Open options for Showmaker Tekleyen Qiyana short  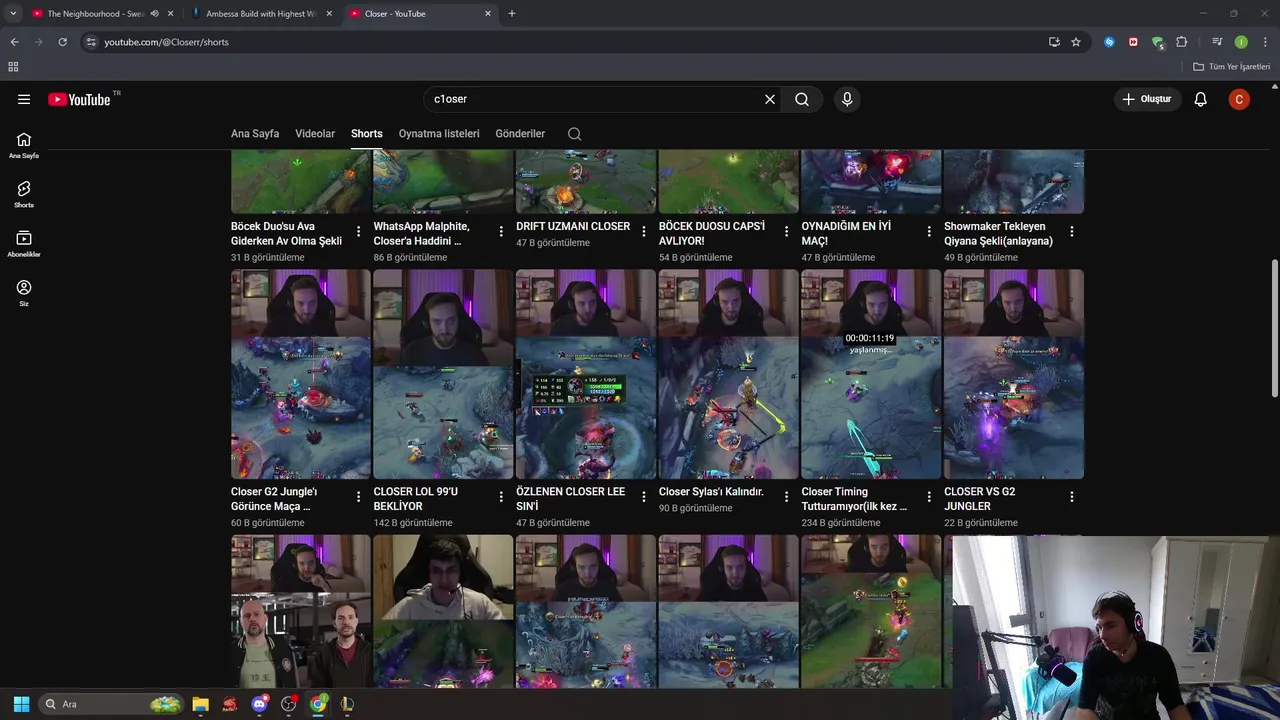point(1071,232)
